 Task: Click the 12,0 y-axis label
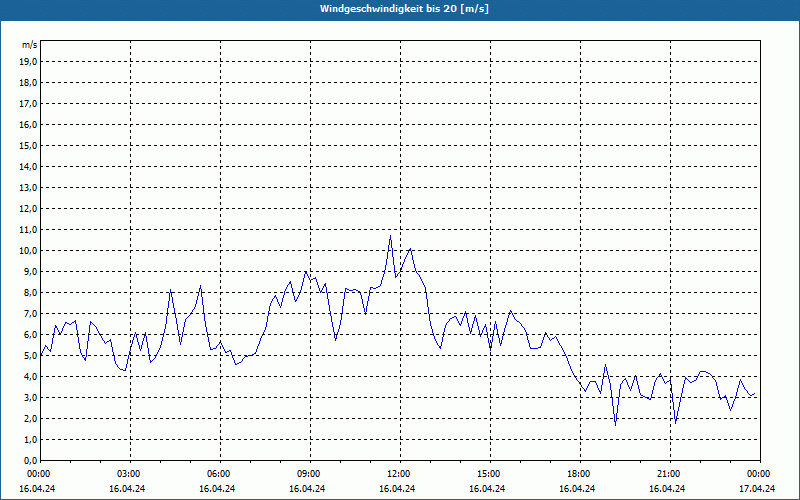coord(29,209)
